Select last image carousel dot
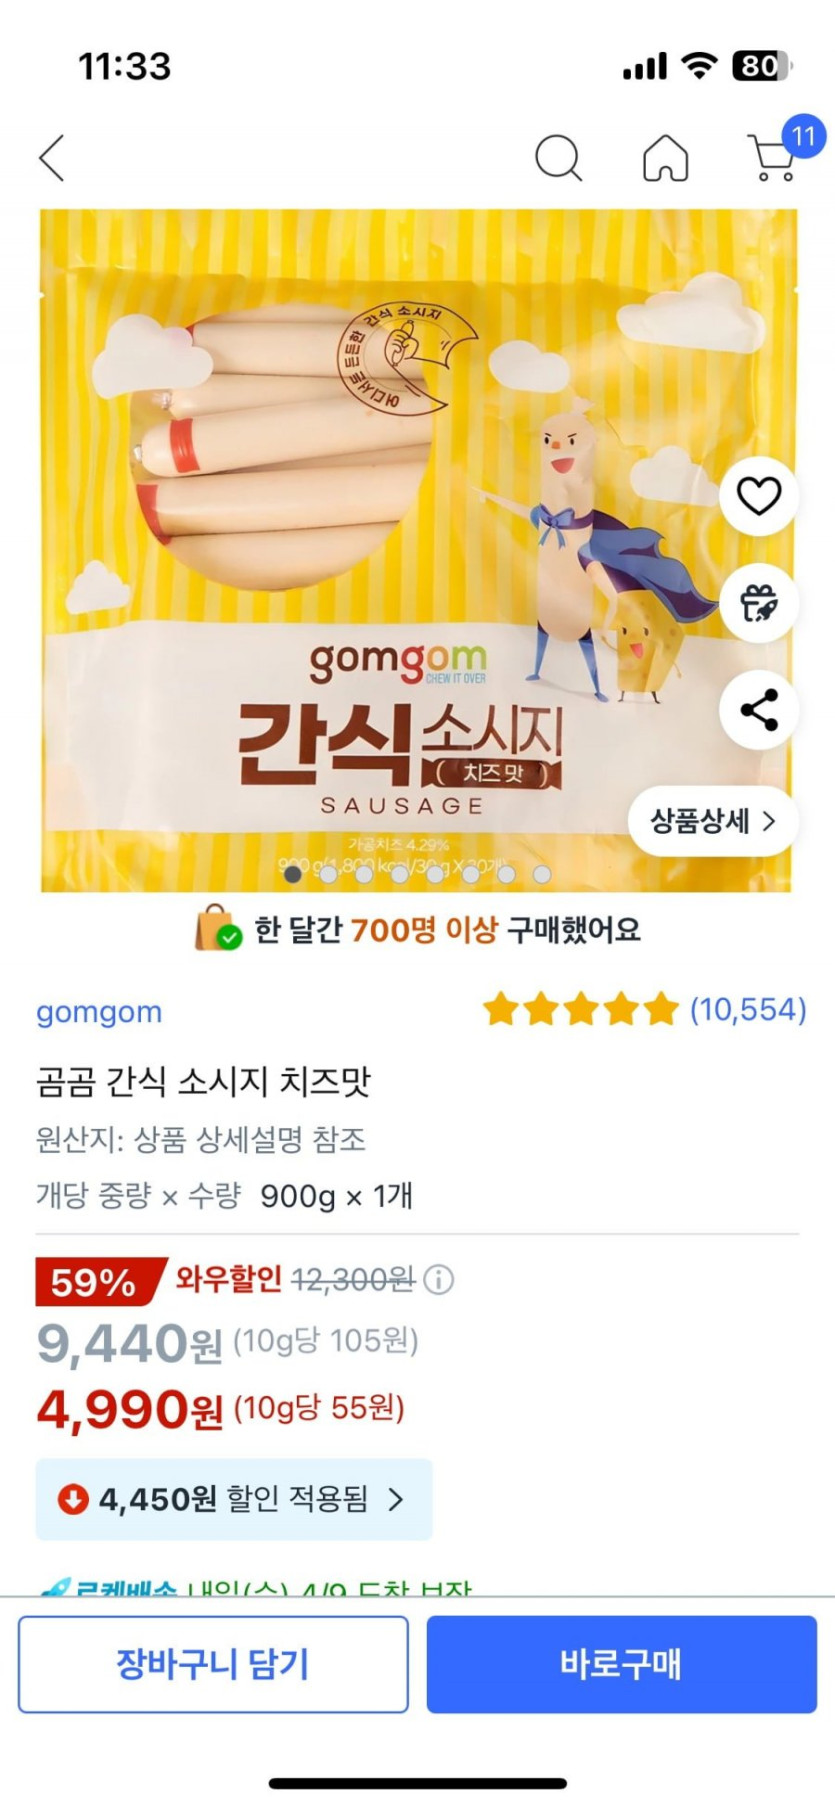 tap(542, 875)
